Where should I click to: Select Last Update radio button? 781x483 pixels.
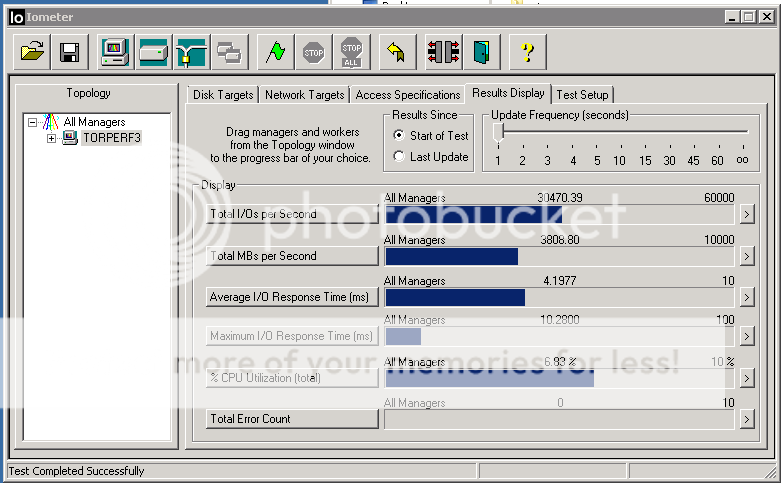tap(398, 156)
